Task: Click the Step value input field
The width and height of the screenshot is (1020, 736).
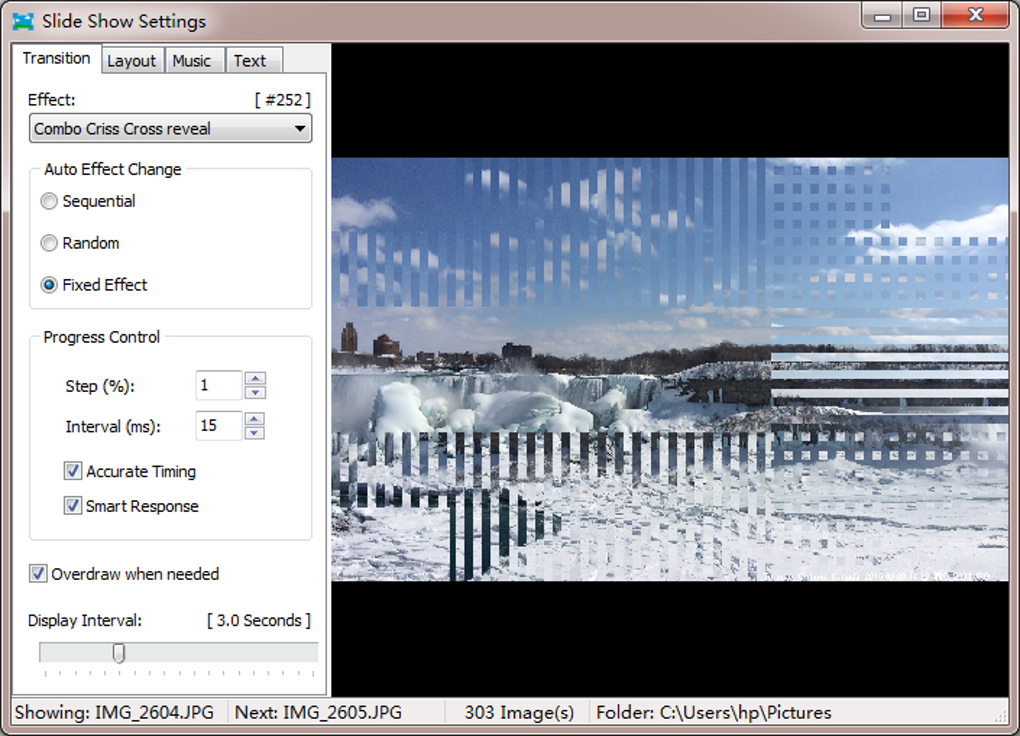Action: point(218,385)
